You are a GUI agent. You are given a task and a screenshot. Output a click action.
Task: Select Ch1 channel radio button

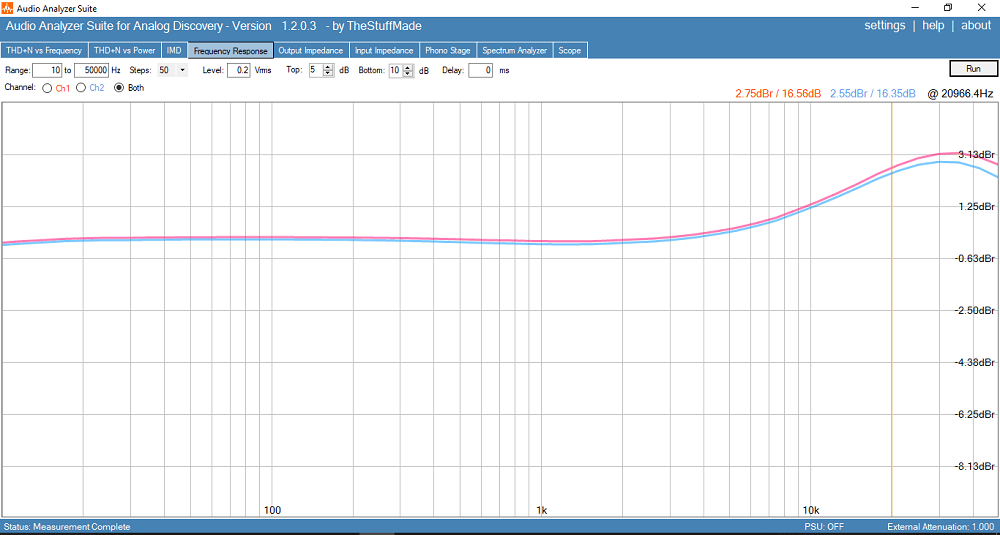[x=47, y=88]
